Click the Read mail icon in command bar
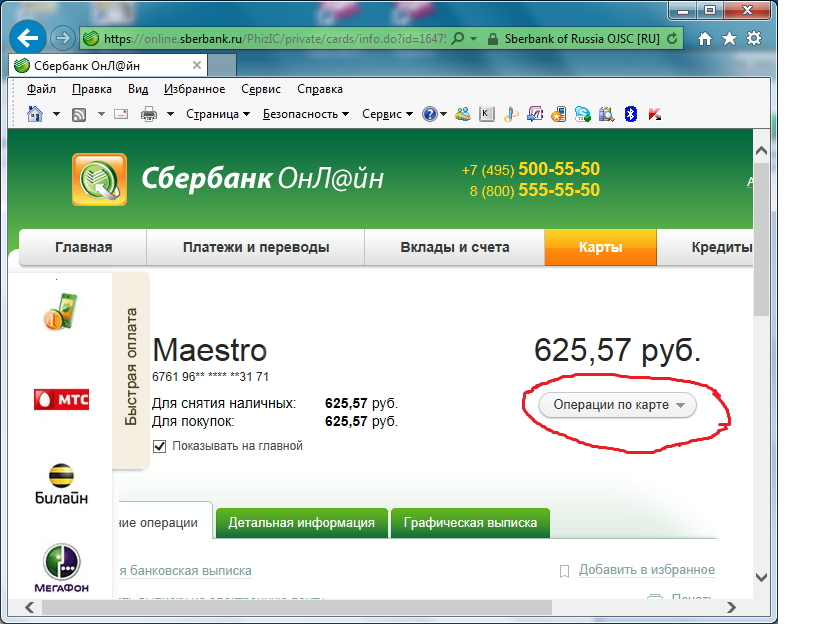 [121, 114]
